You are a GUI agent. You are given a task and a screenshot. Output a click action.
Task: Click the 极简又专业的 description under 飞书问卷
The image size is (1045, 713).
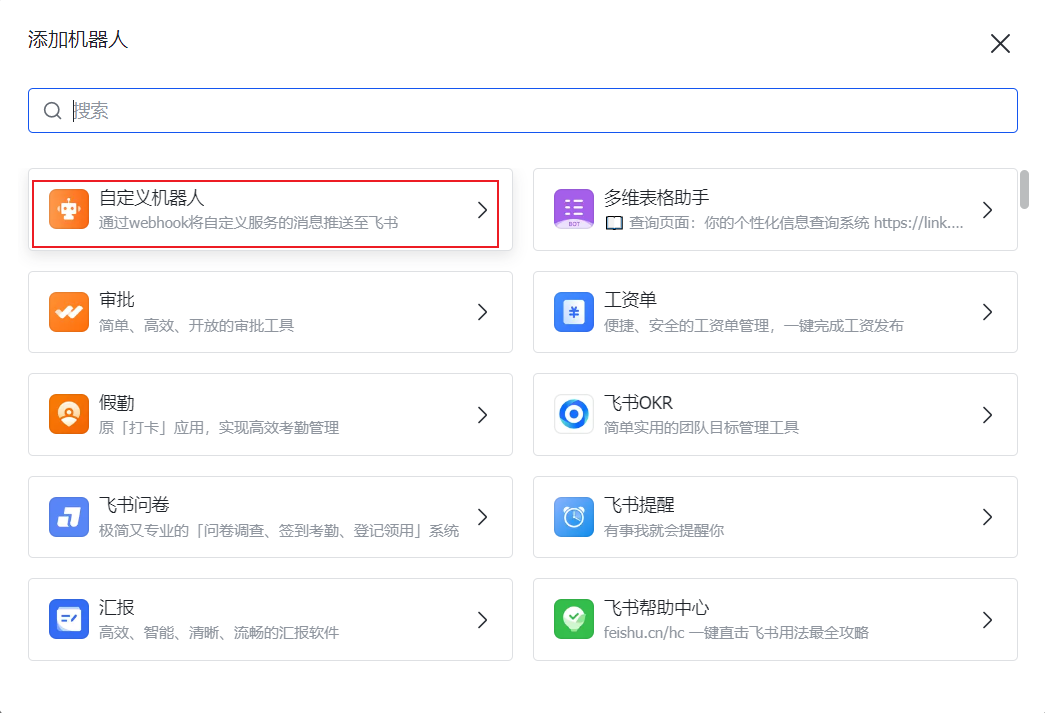(279, 530)
